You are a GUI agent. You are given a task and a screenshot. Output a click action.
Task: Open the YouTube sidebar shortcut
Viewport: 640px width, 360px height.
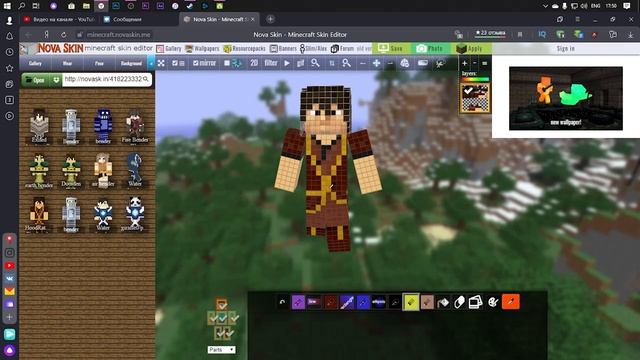point(9,266)
